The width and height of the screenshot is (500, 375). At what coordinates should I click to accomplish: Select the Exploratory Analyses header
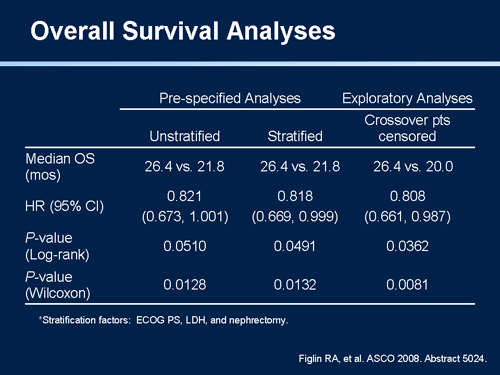coord(407,98)
